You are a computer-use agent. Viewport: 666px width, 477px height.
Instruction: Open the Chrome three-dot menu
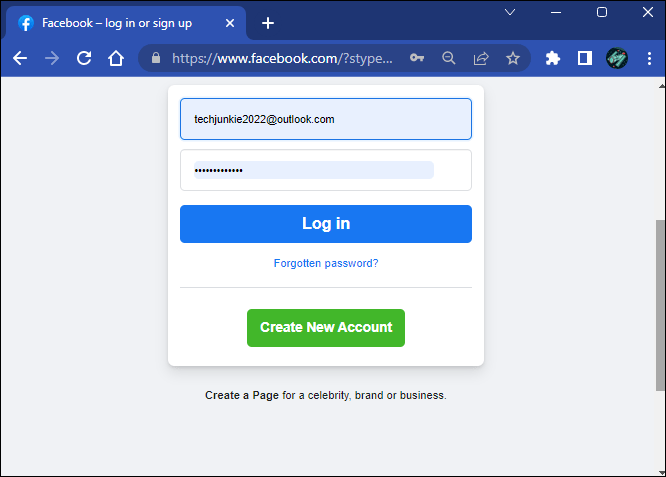649,58
